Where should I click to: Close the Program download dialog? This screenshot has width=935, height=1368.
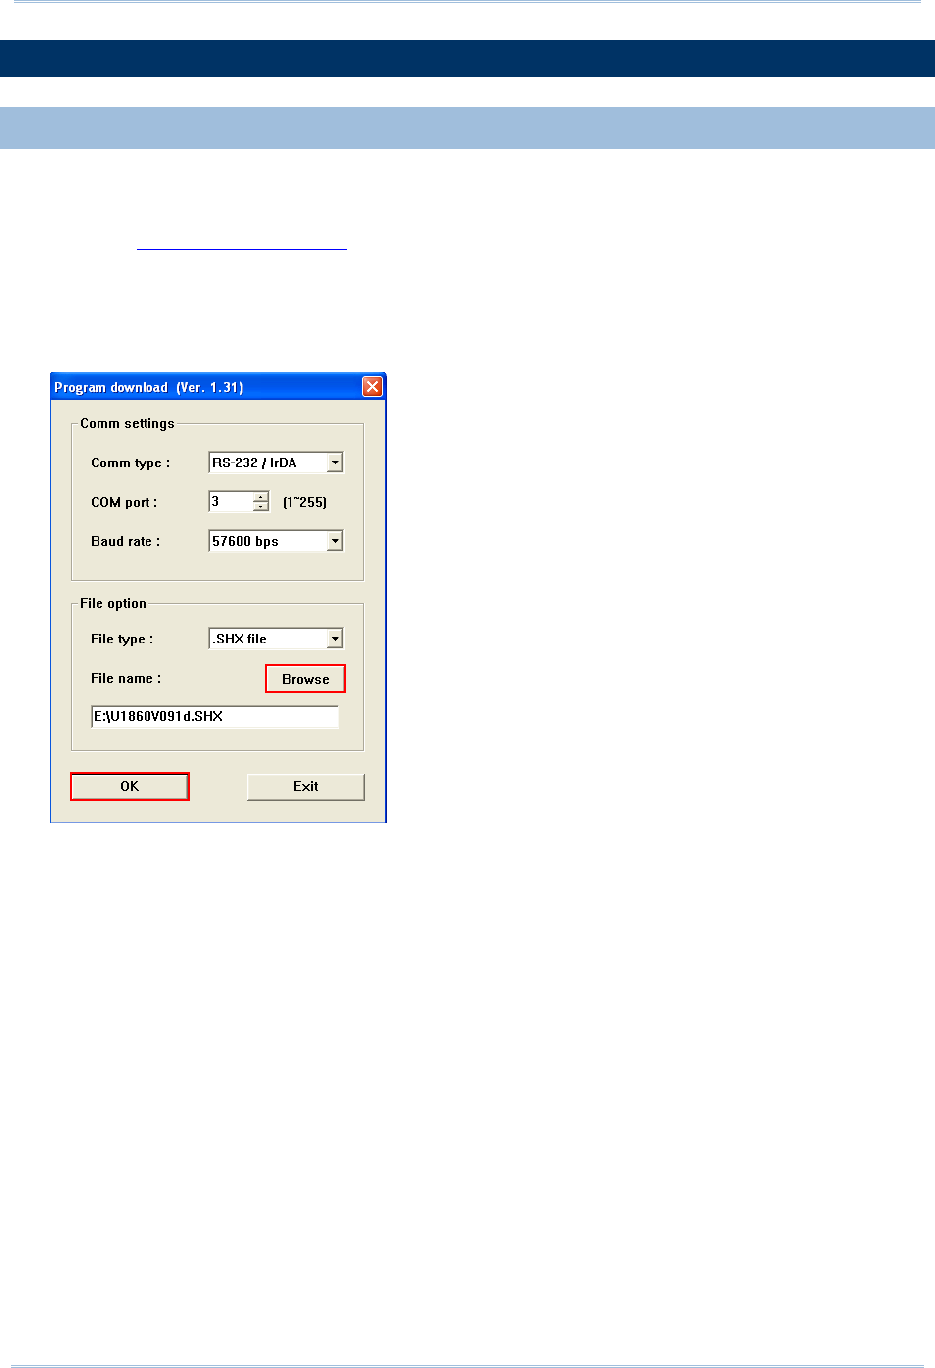[372, 387]
